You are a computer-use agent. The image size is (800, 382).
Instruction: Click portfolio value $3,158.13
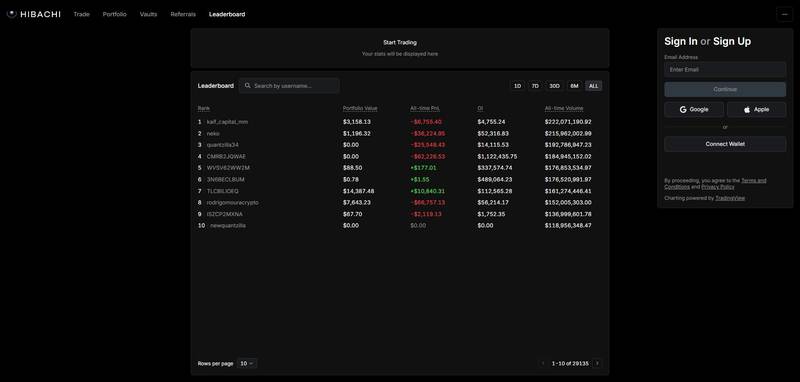pos(357,122)
